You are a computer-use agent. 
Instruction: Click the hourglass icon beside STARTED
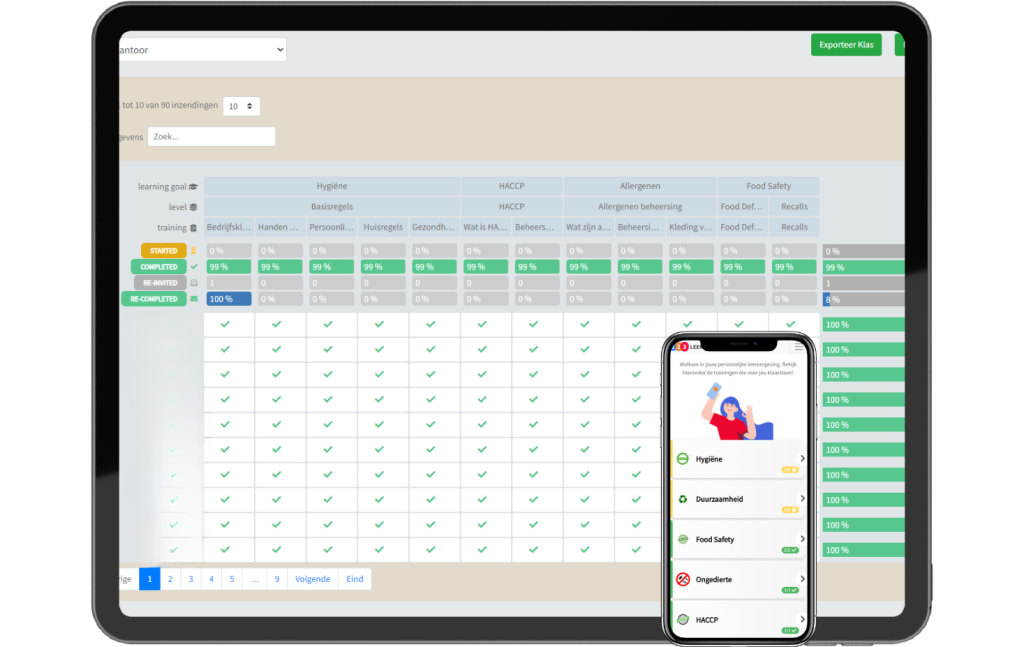click(x=194, y=251)
